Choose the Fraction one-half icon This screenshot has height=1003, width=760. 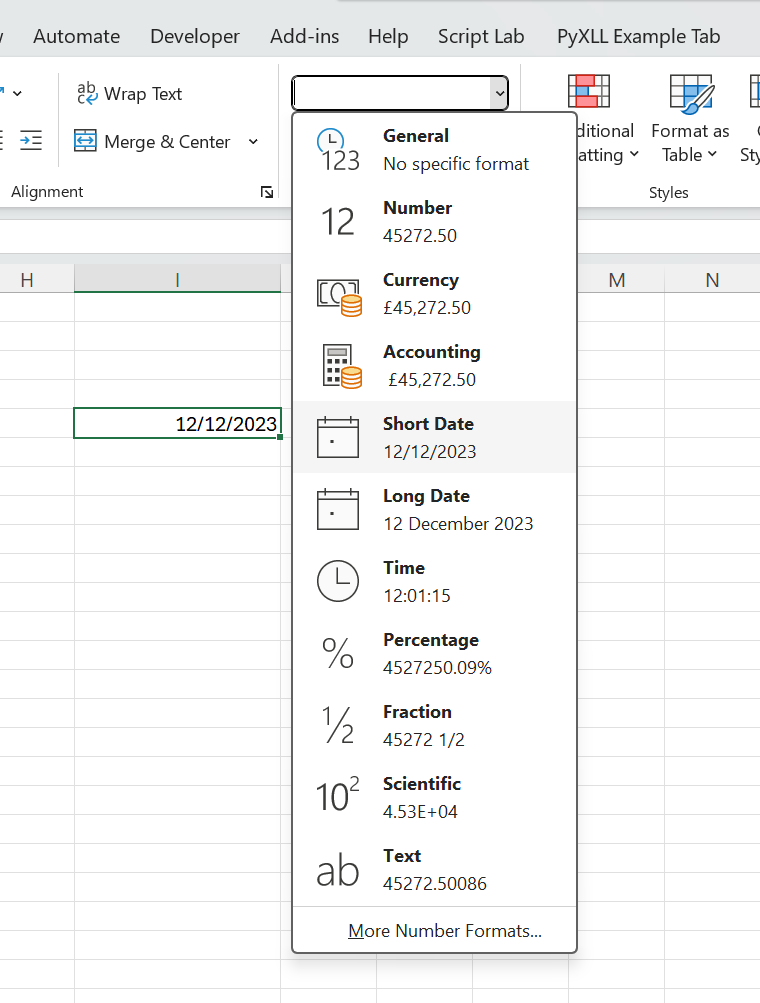pyautogui.click(x=338, y=725)
